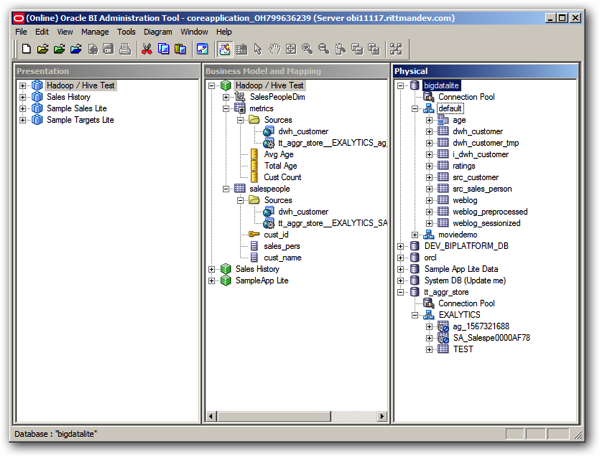Viewport: 600px width, 457px height.
Task: Select System DB (Update me) database
Action: [x=465, y=281]
